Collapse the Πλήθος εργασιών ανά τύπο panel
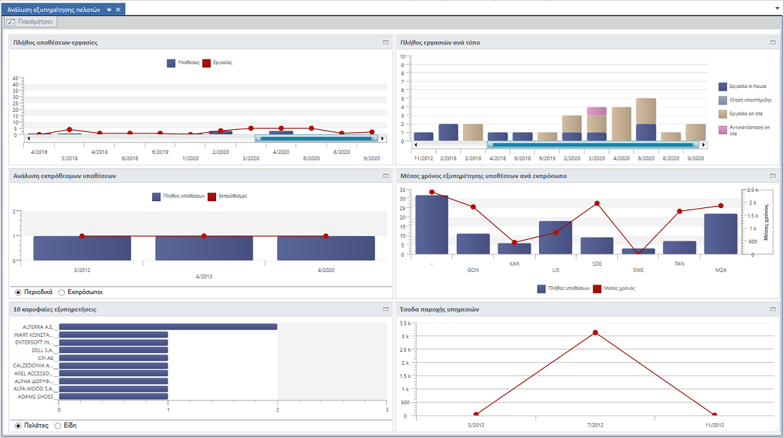The width and height of the screenshot is (784, 438). pos(772,42)
